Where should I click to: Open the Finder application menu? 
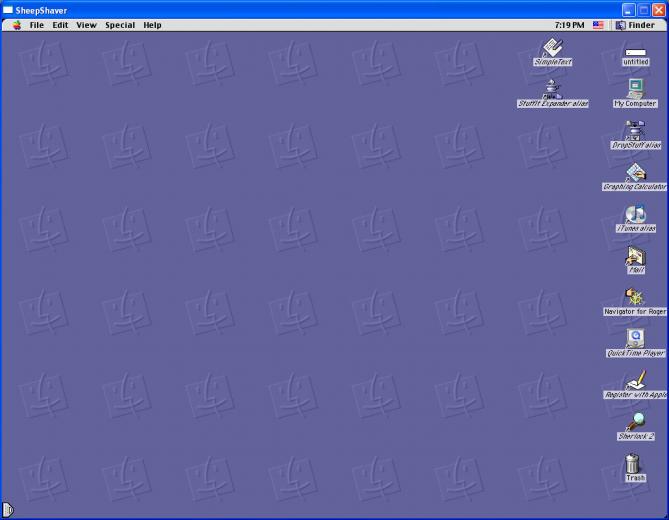(x=636, y=25)
